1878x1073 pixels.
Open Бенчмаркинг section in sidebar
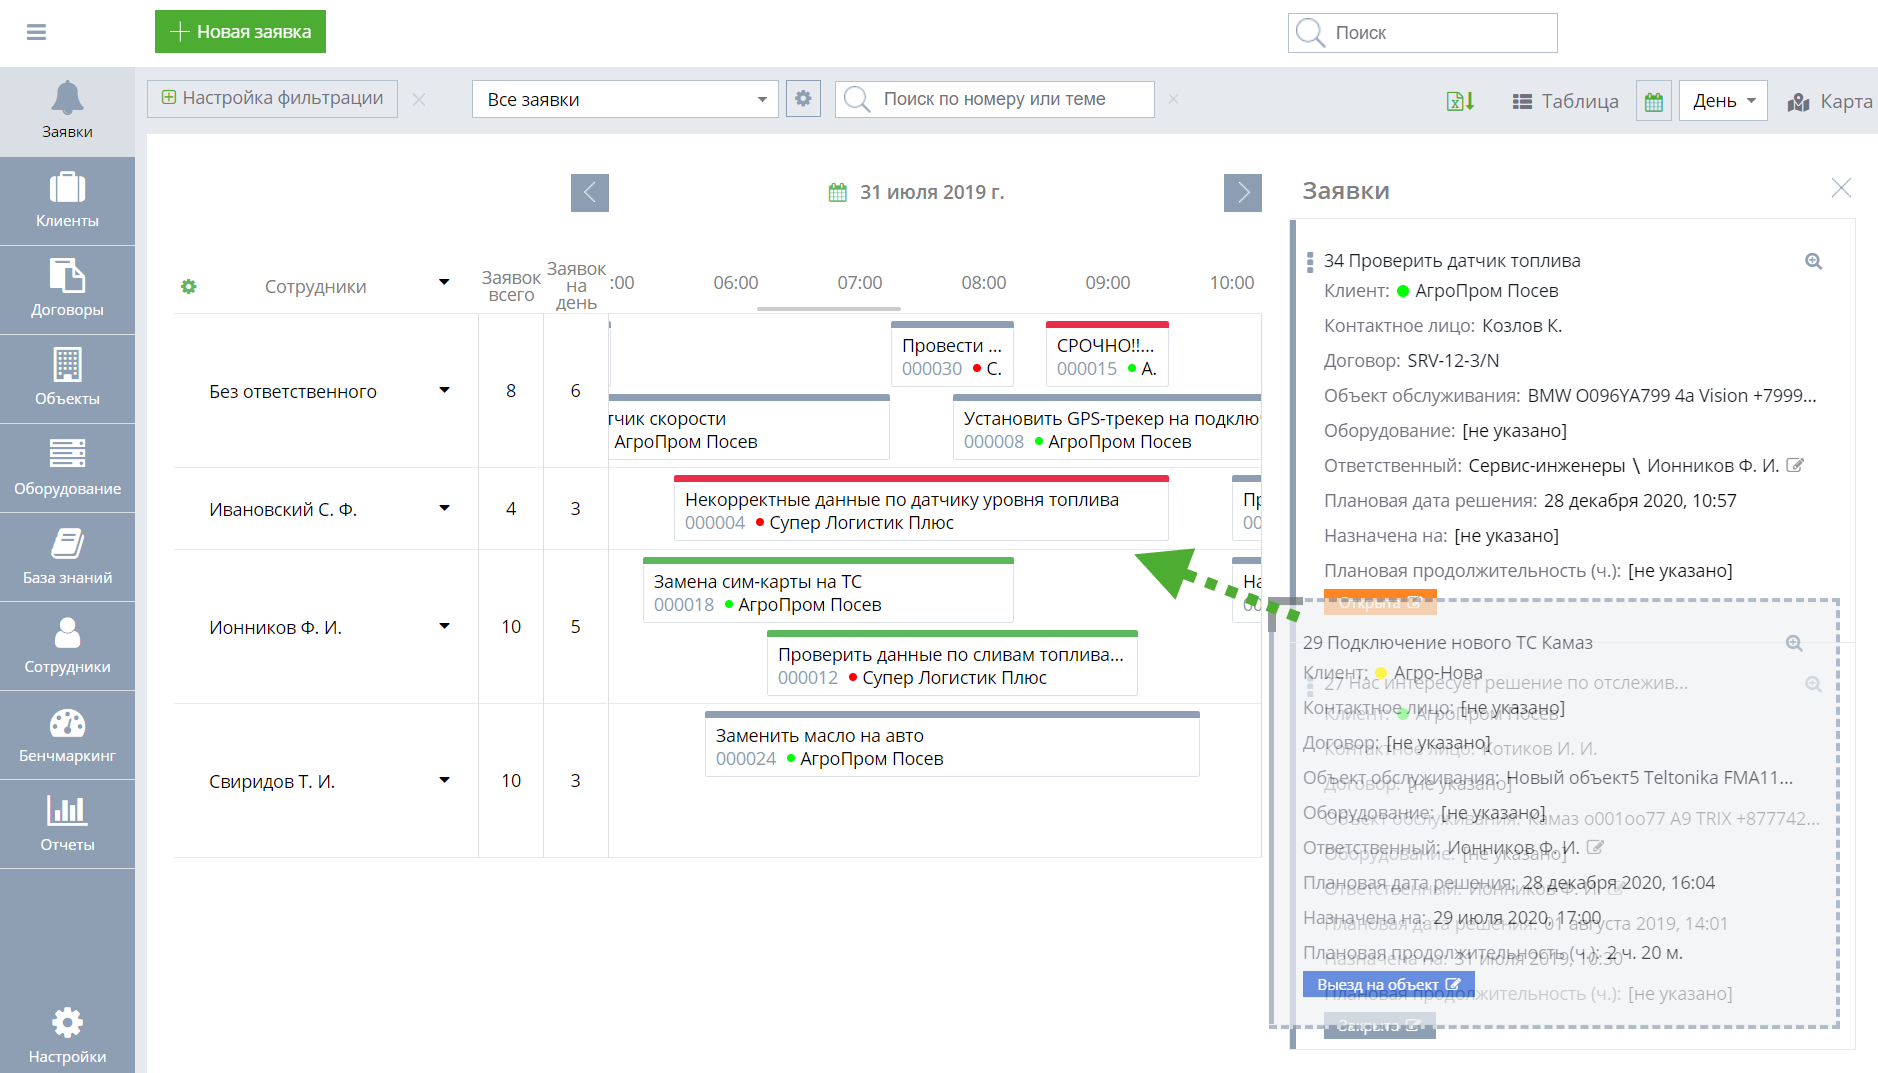pyautogui.click(x=67, y=735)
